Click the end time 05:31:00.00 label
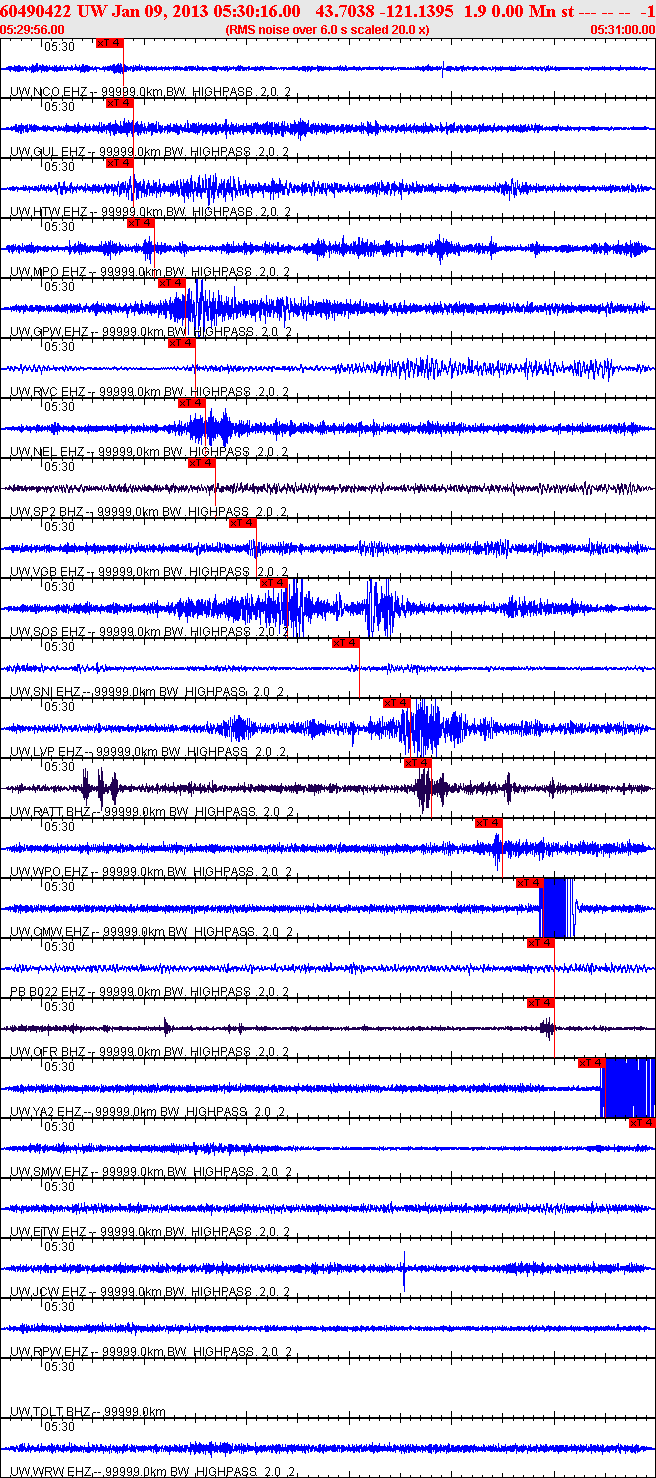This screenshot has width=656, height=1478. [623, 30]
